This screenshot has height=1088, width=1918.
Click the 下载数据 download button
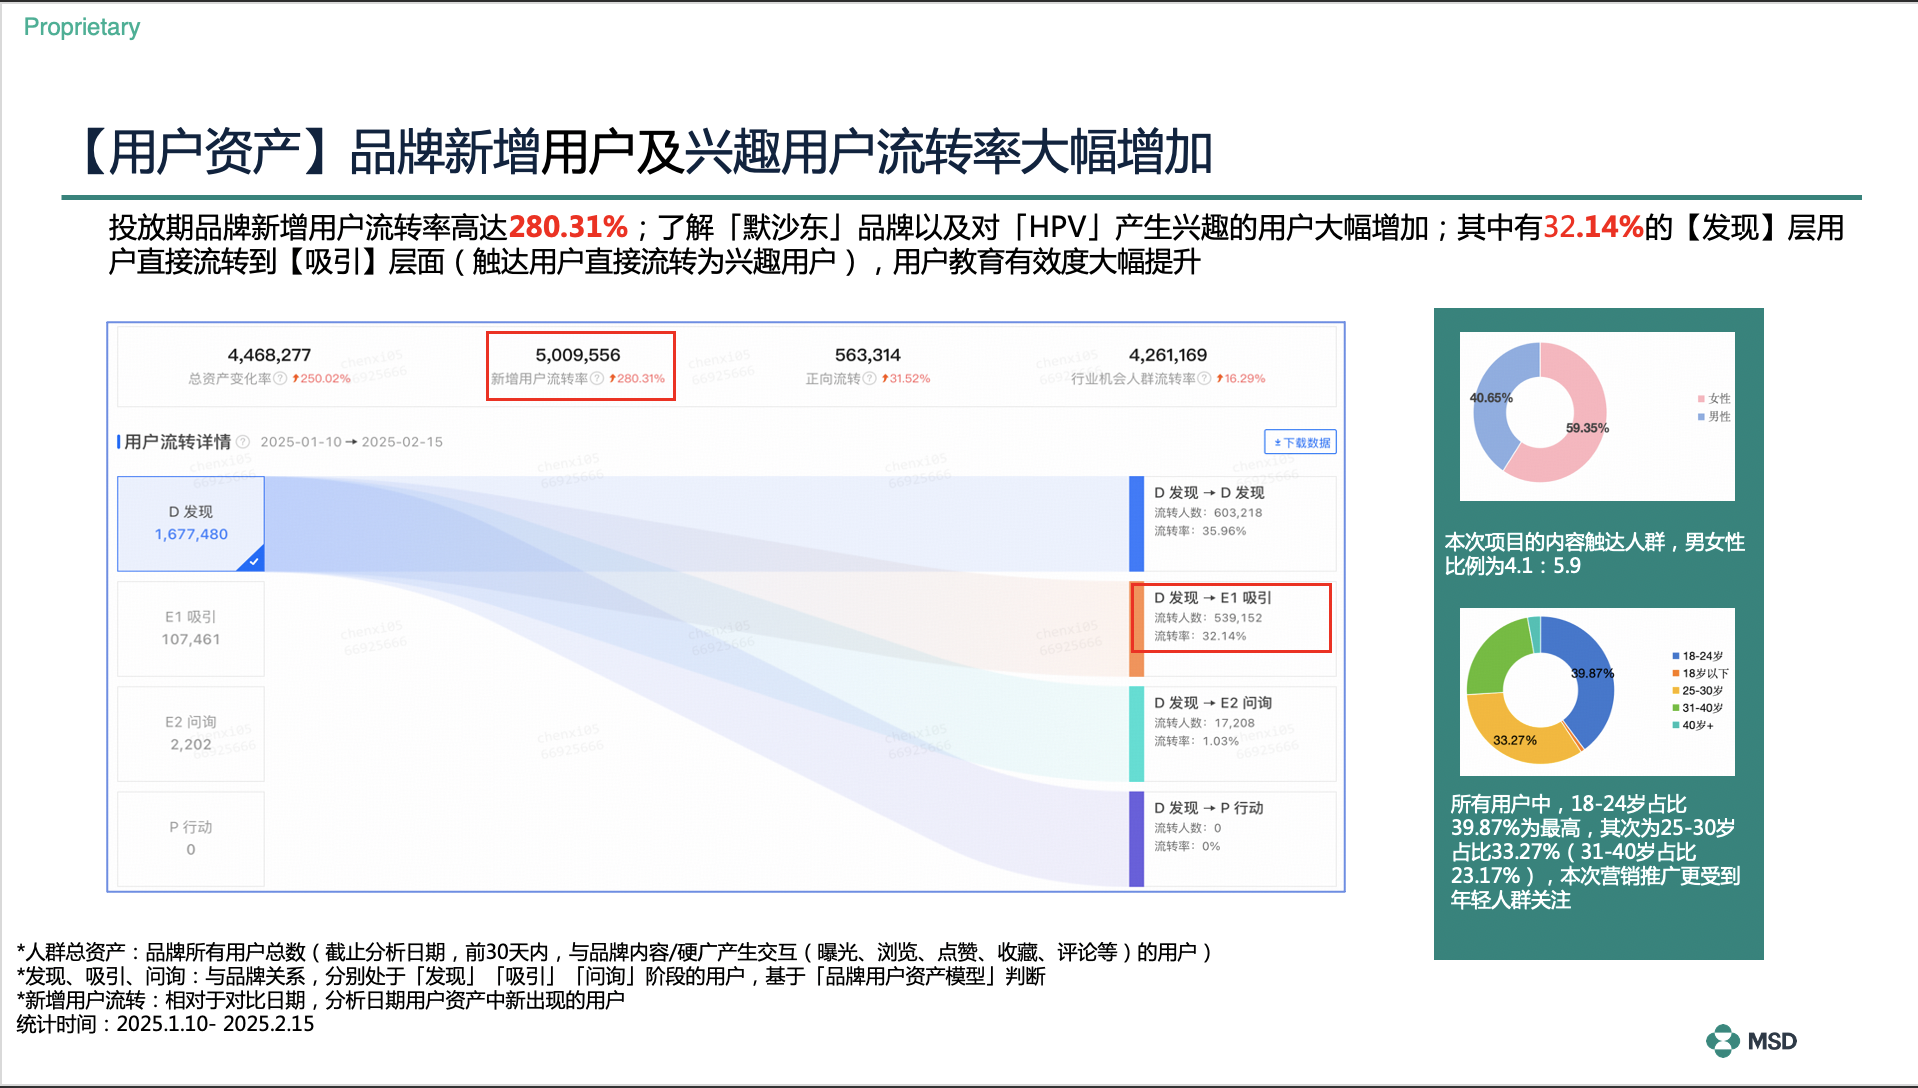[1300, 442]
